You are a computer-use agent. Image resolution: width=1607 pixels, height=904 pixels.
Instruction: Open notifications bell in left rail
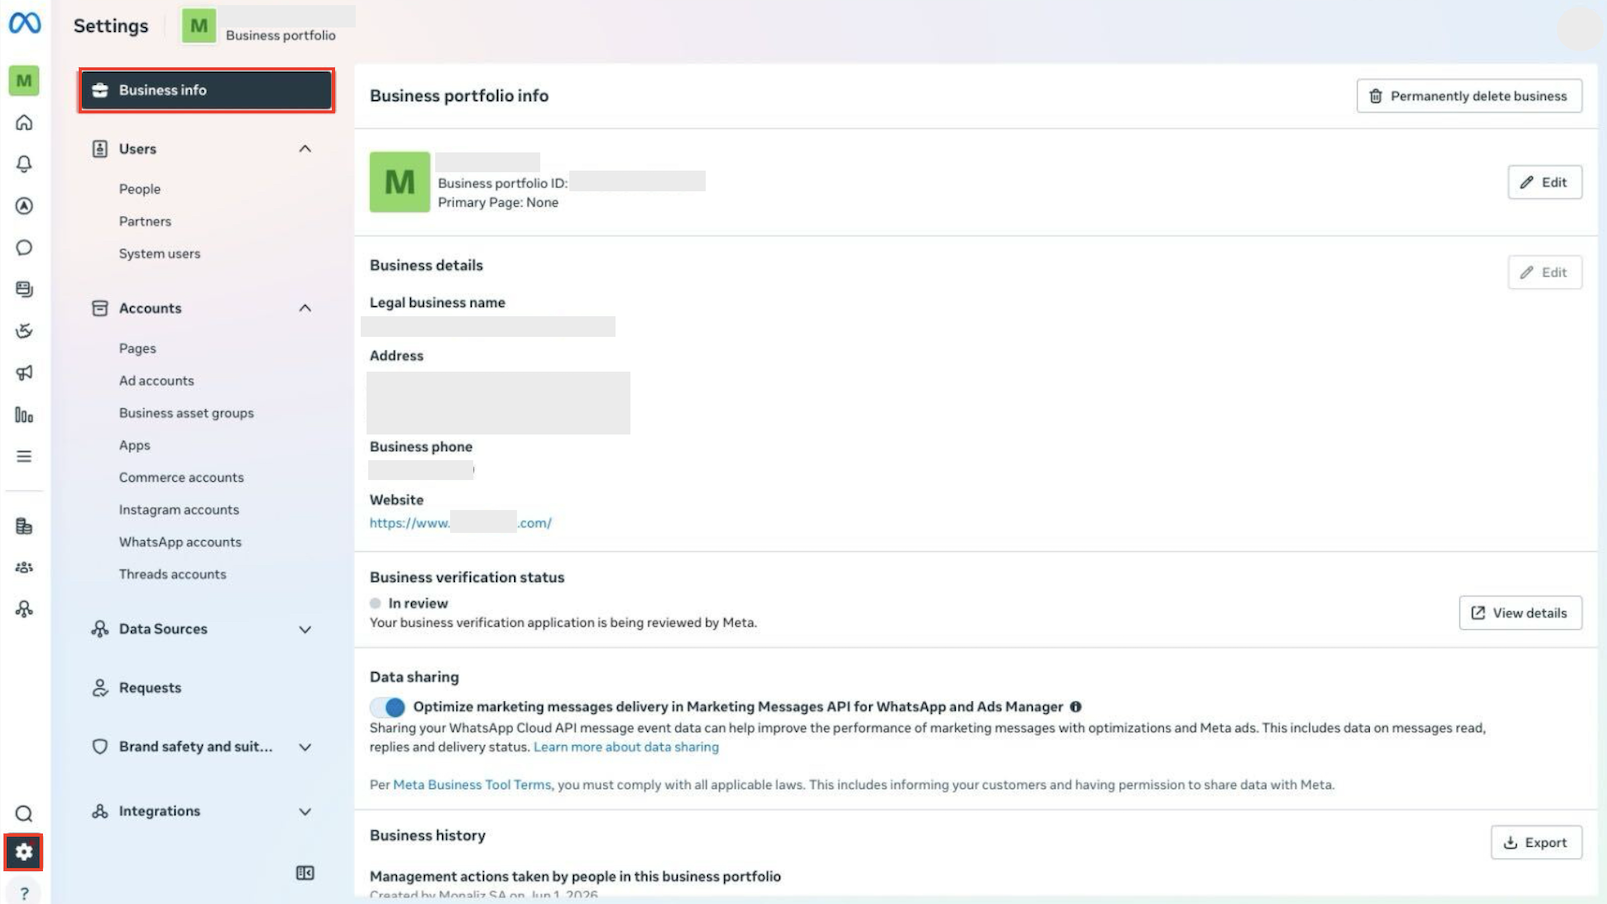pyautogui.click(x=24, y=164)
